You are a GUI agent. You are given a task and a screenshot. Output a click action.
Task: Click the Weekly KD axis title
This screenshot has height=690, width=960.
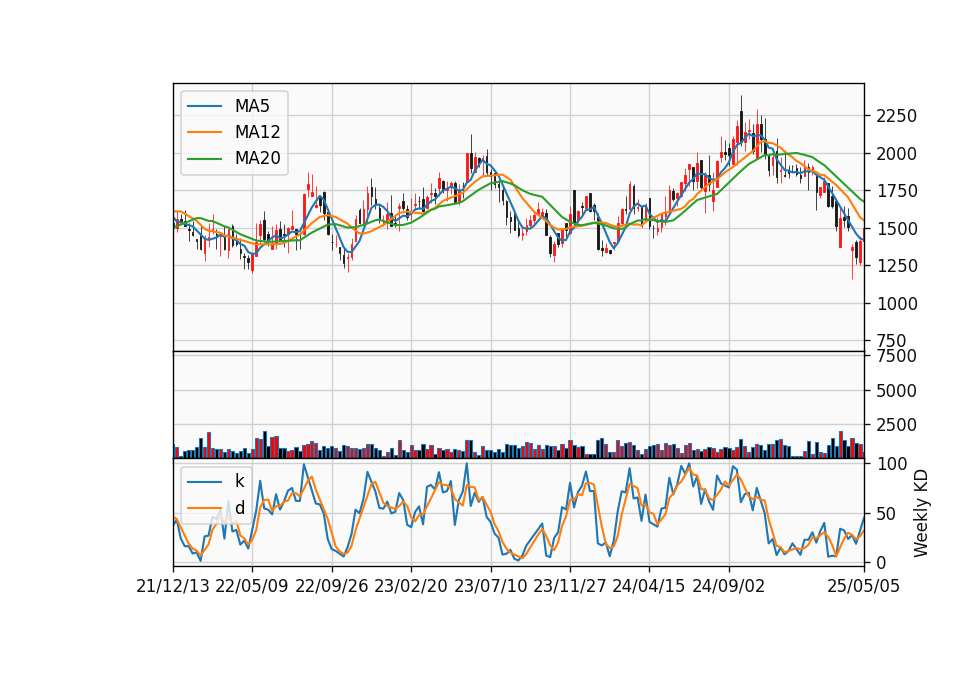pyautogui.click(x=921, y=514)
